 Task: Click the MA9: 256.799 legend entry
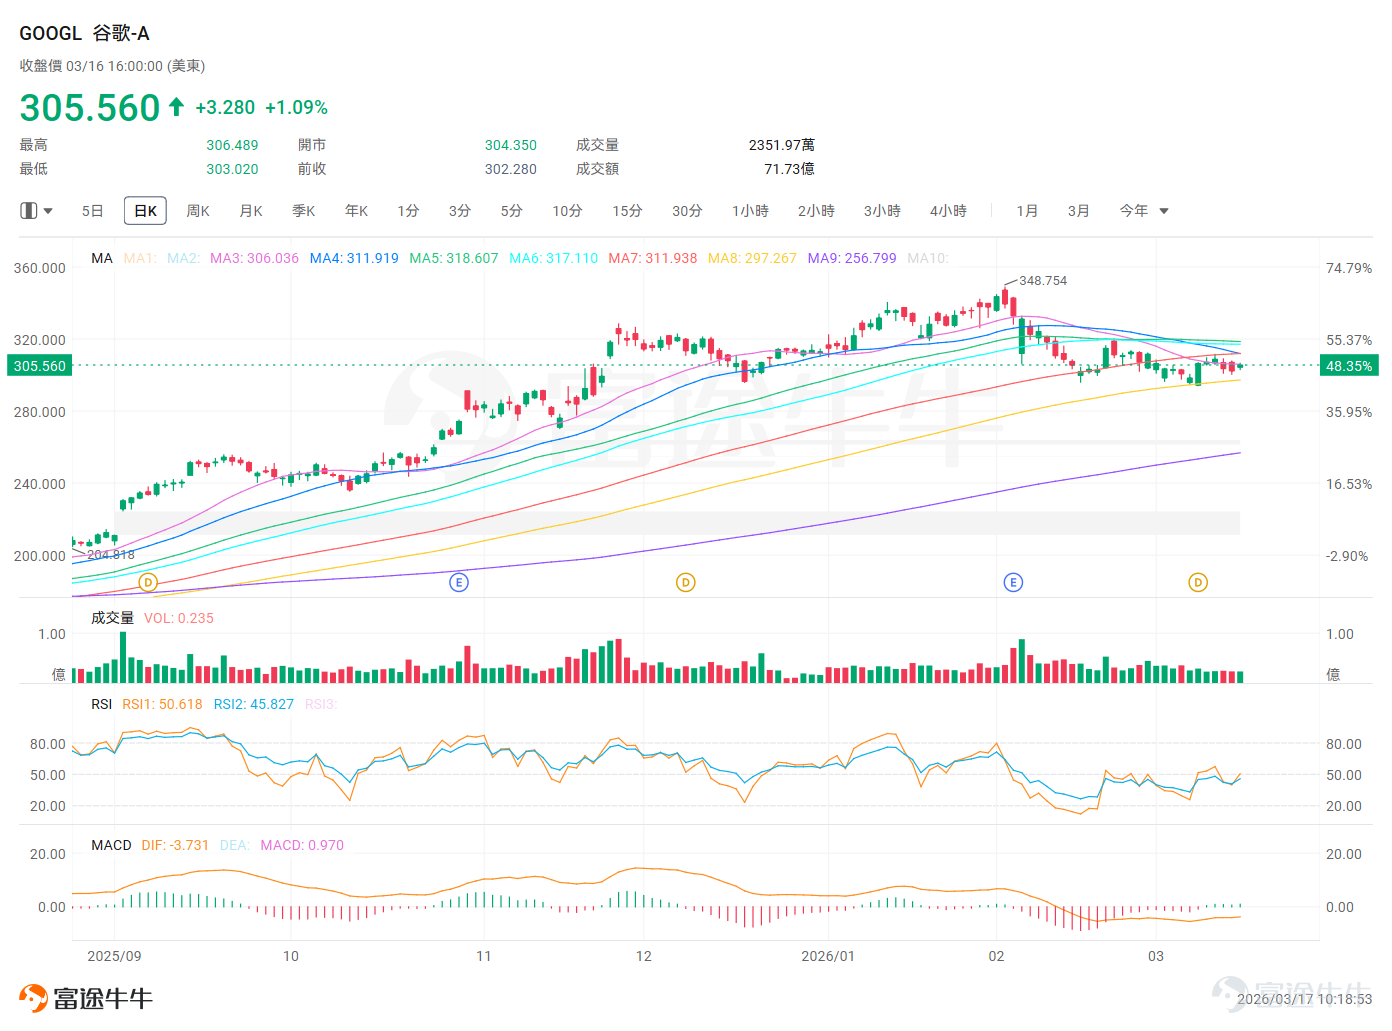pyautogui.click(x=852, y=258)
